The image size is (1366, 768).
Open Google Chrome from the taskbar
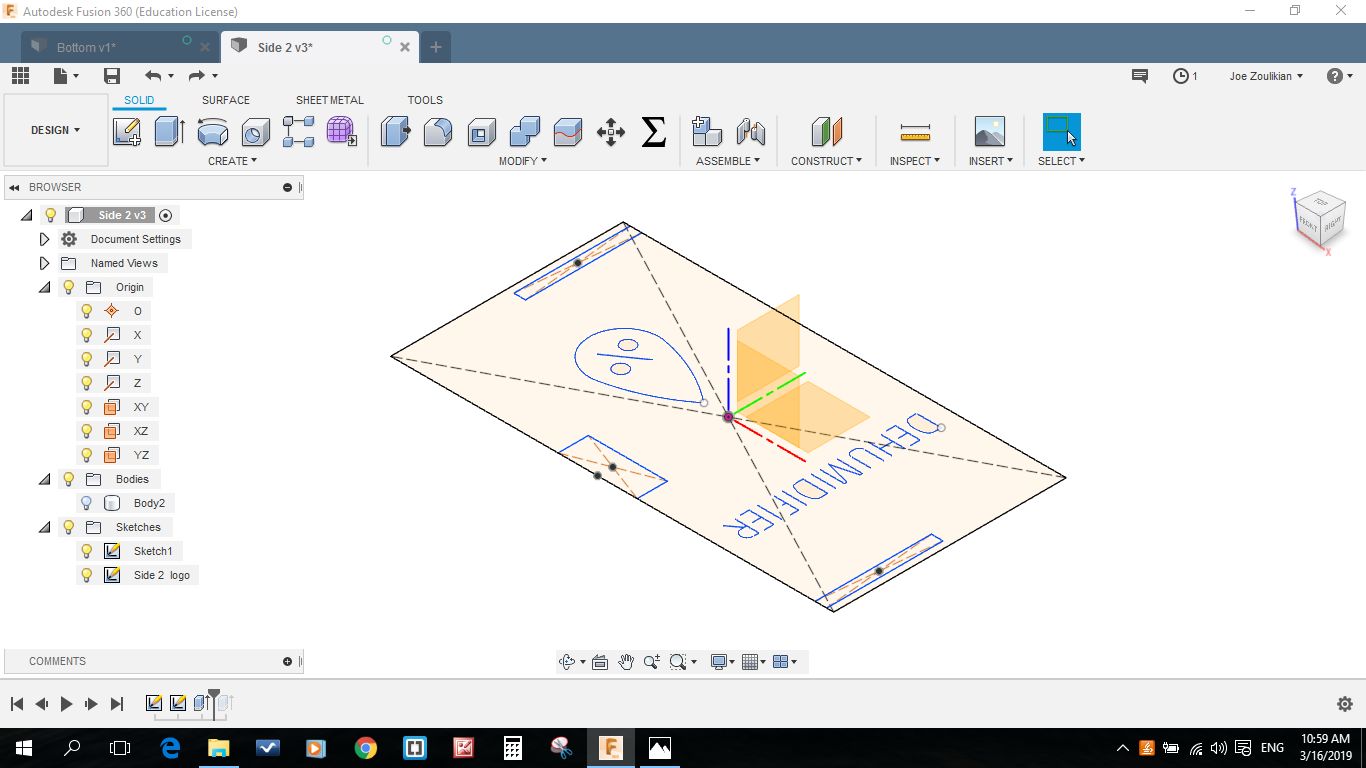point(366,748)
